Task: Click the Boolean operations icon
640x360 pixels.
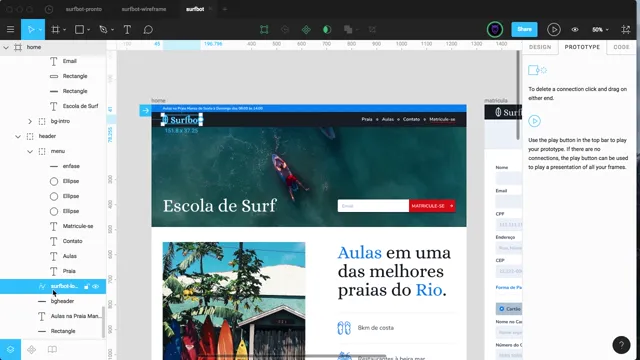Action: 348,29
